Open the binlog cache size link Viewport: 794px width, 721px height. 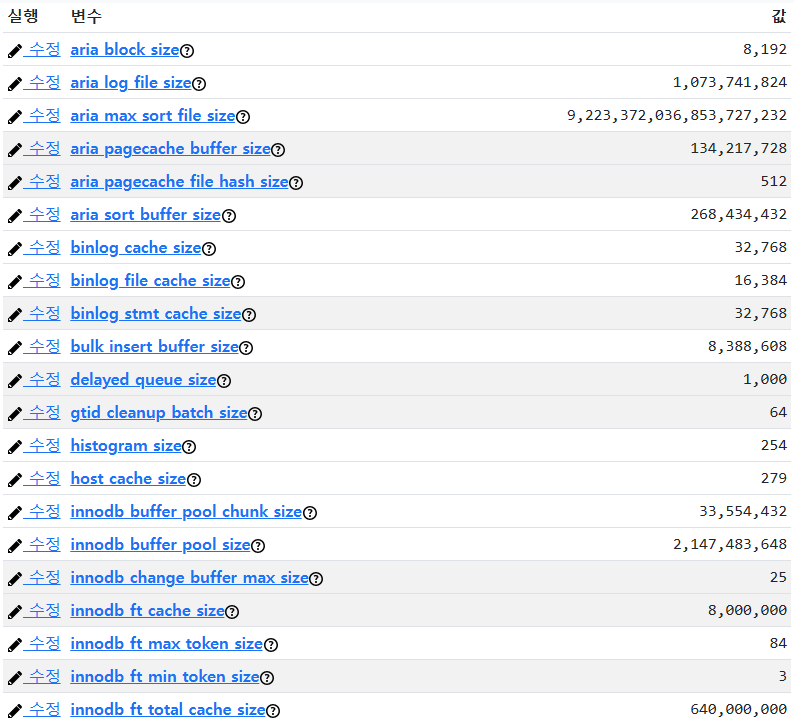click(136, 248)
